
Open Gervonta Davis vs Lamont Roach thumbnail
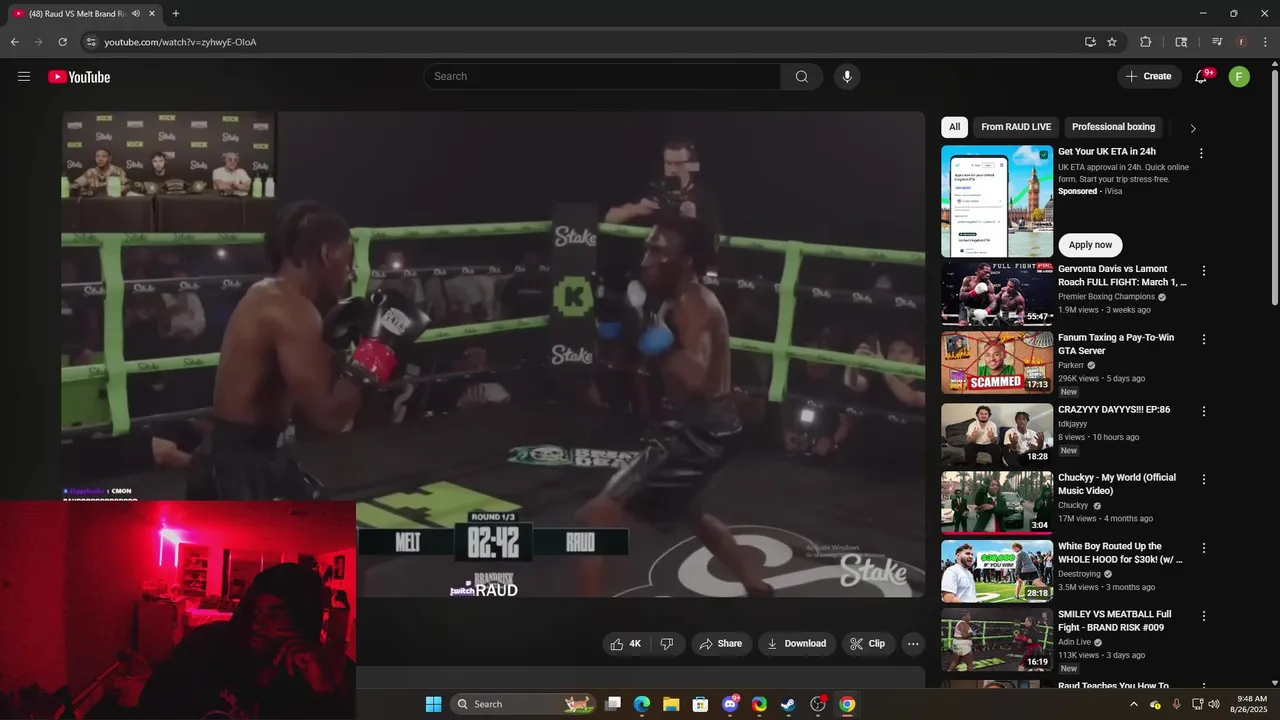coord(997,294)
